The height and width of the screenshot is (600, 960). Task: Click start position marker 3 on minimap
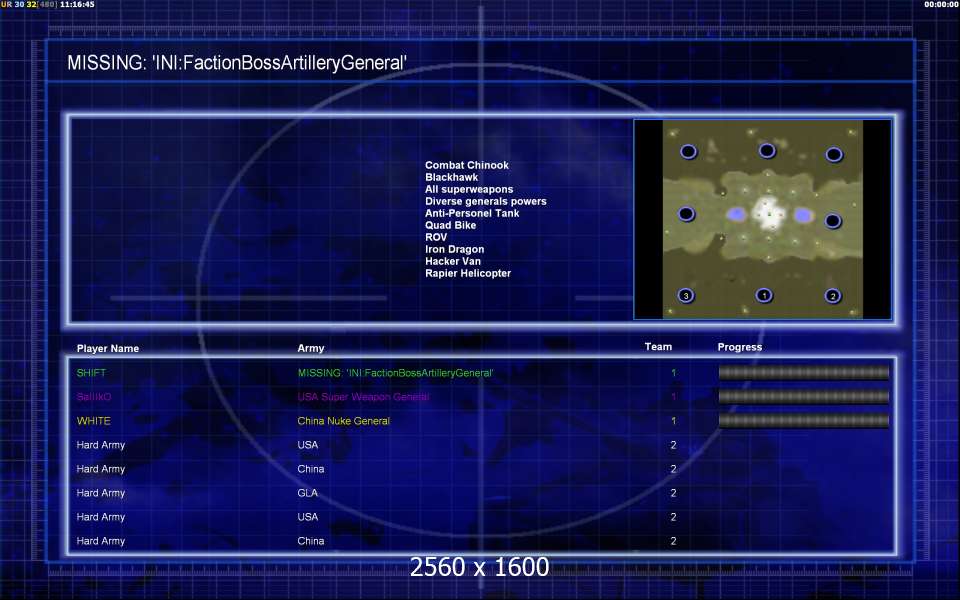coord(686,296)
